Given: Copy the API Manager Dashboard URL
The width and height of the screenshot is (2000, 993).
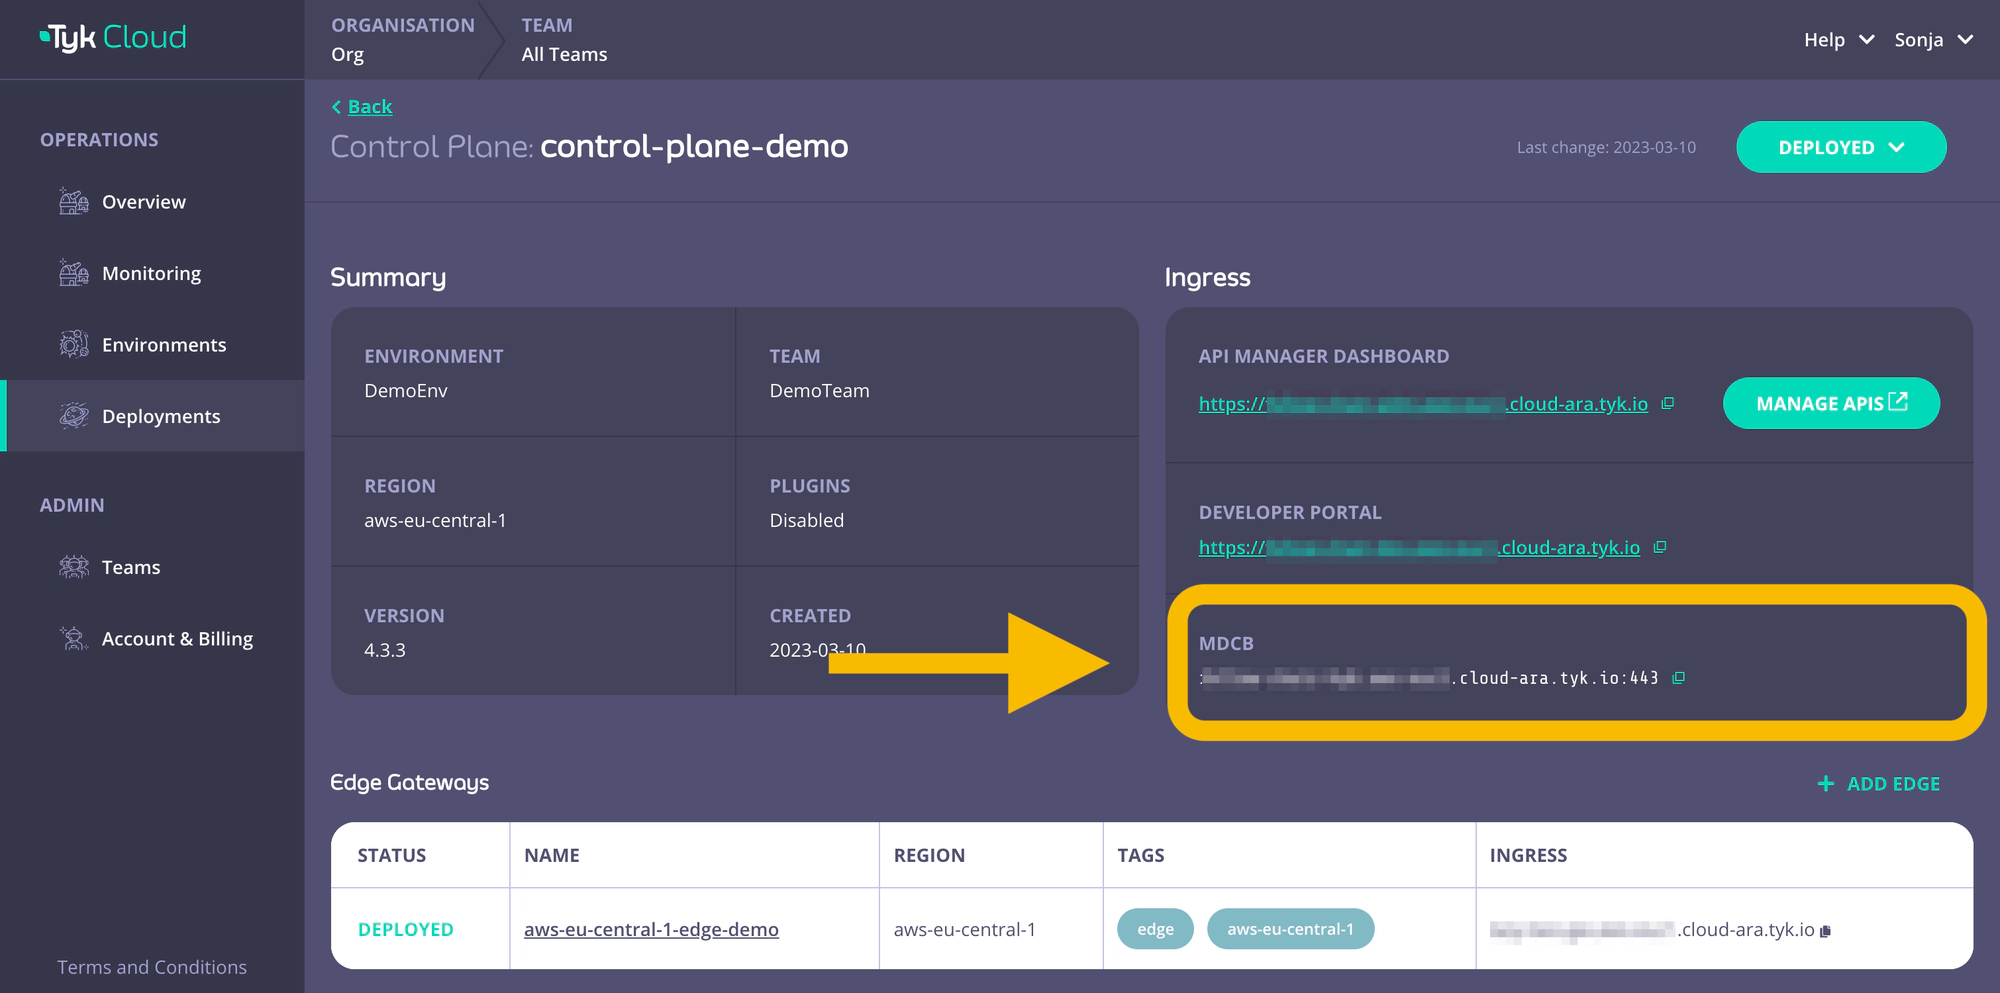Looking at the screenshot, I should [x=1667, y=404].
